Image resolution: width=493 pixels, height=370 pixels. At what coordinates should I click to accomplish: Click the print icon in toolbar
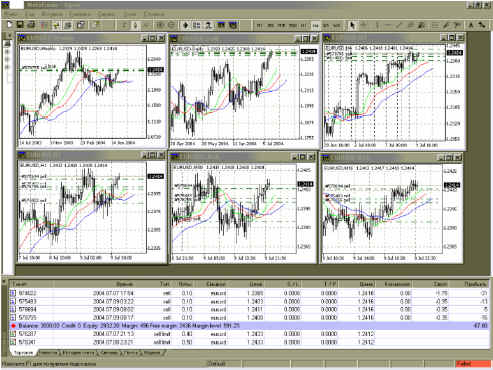31,25
